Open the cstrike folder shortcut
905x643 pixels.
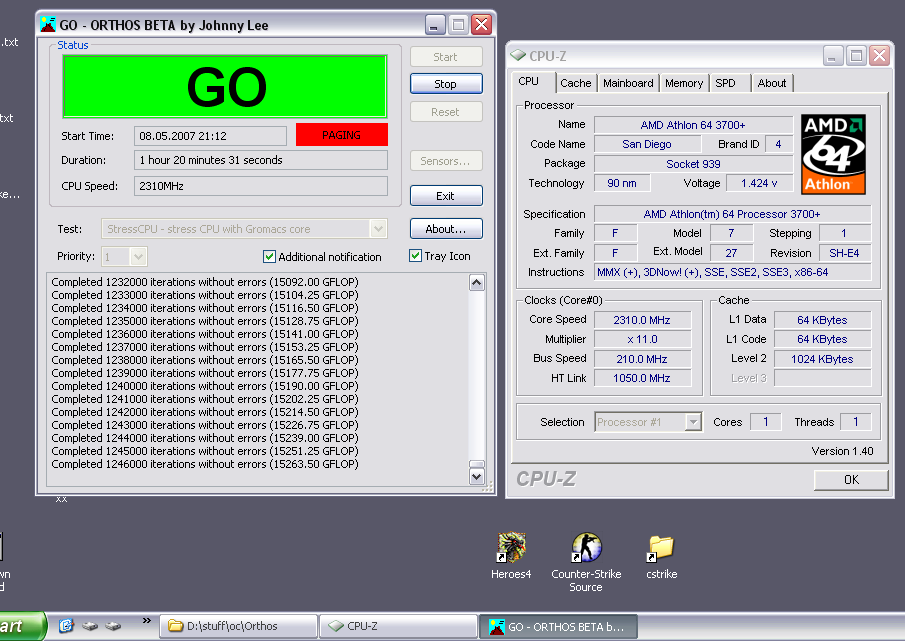click(661, 556)
